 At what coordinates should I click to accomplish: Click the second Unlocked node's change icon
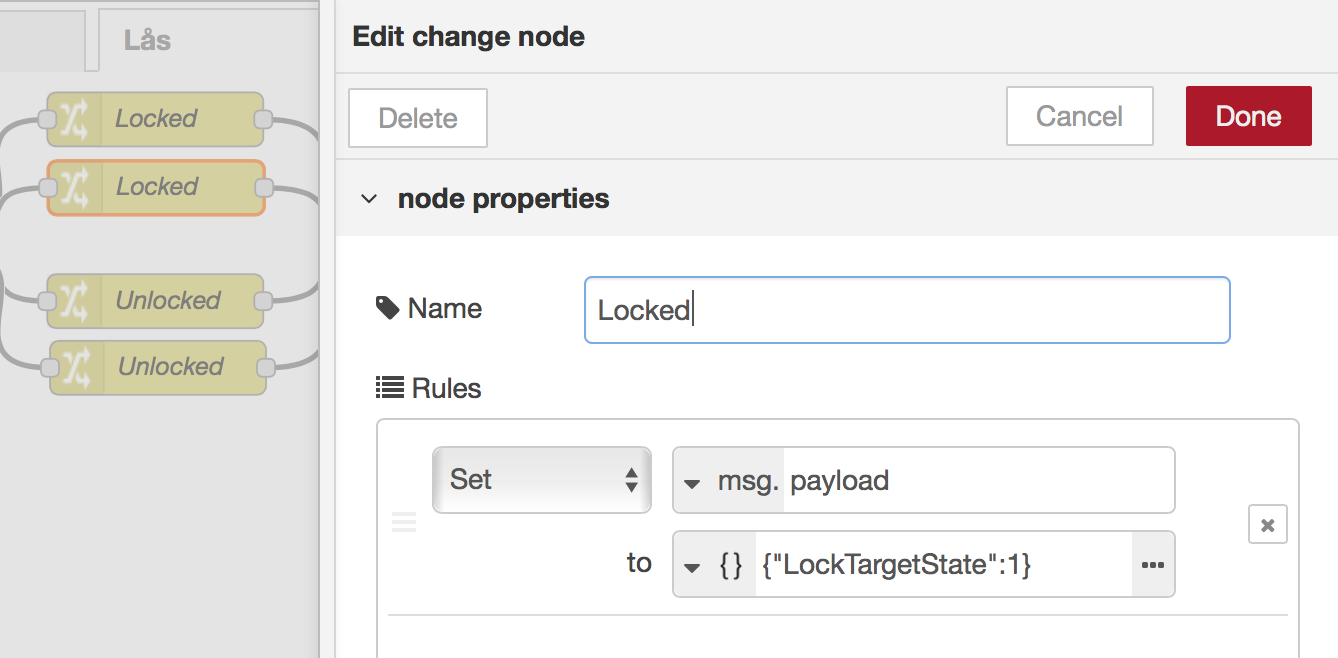77,367
